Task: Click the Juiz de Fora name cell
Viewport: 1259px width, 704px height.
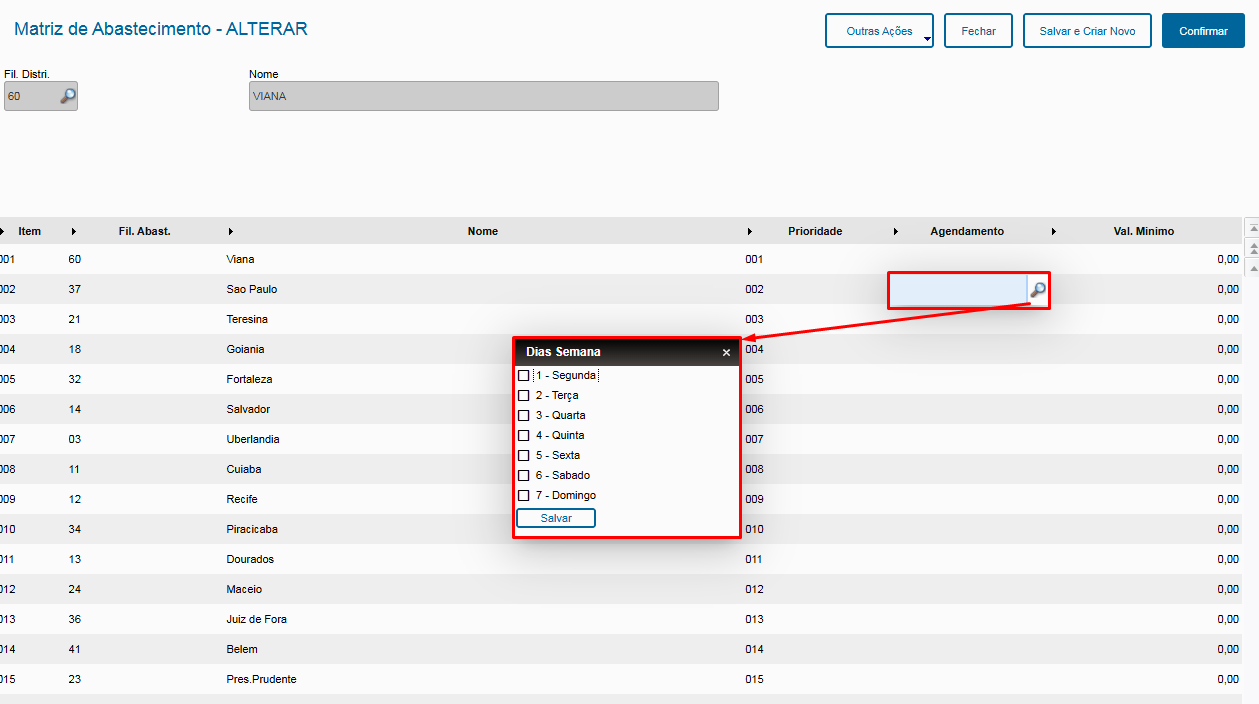Action: click(257, 620)
